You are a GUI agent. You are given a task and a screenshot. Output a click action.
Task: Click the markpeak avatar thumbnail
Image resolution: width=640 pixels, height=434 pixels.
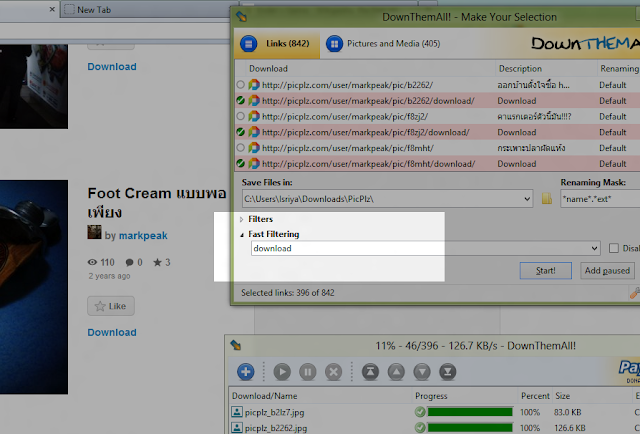[94, 232]
